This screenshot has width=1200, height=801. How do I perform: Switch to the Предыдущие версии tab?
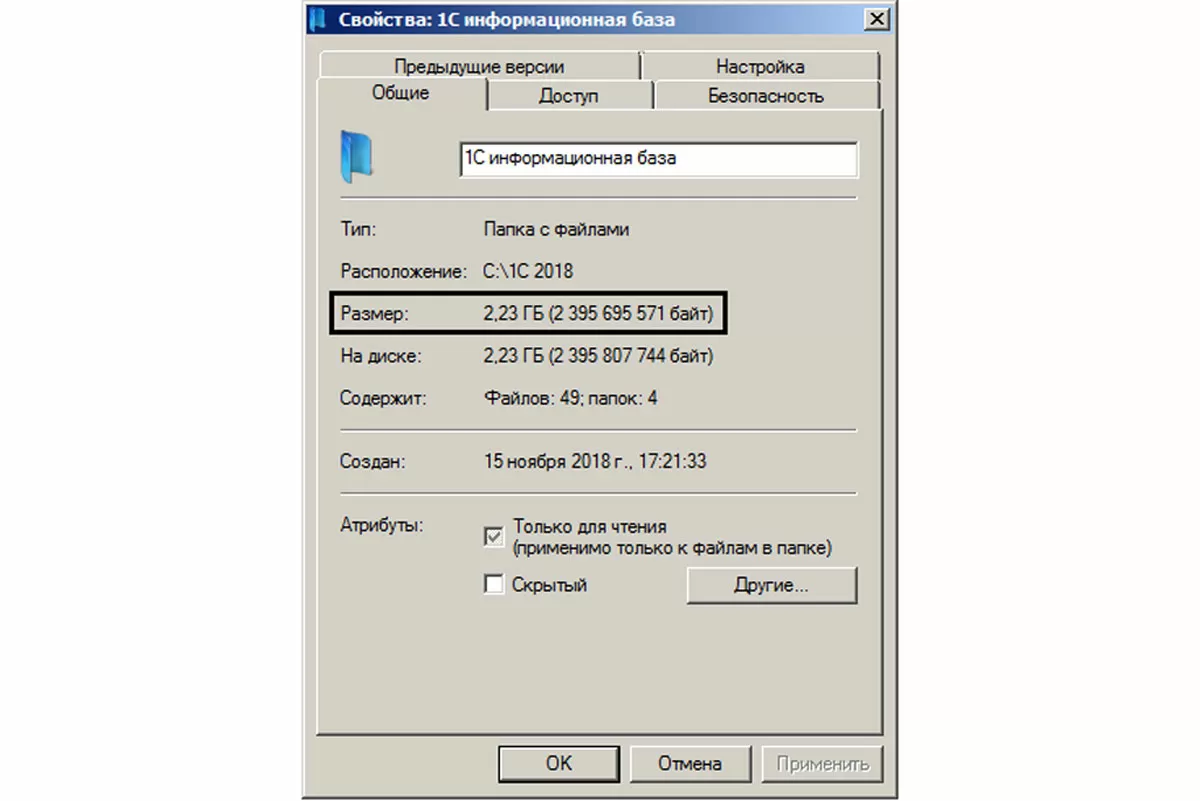479,67
